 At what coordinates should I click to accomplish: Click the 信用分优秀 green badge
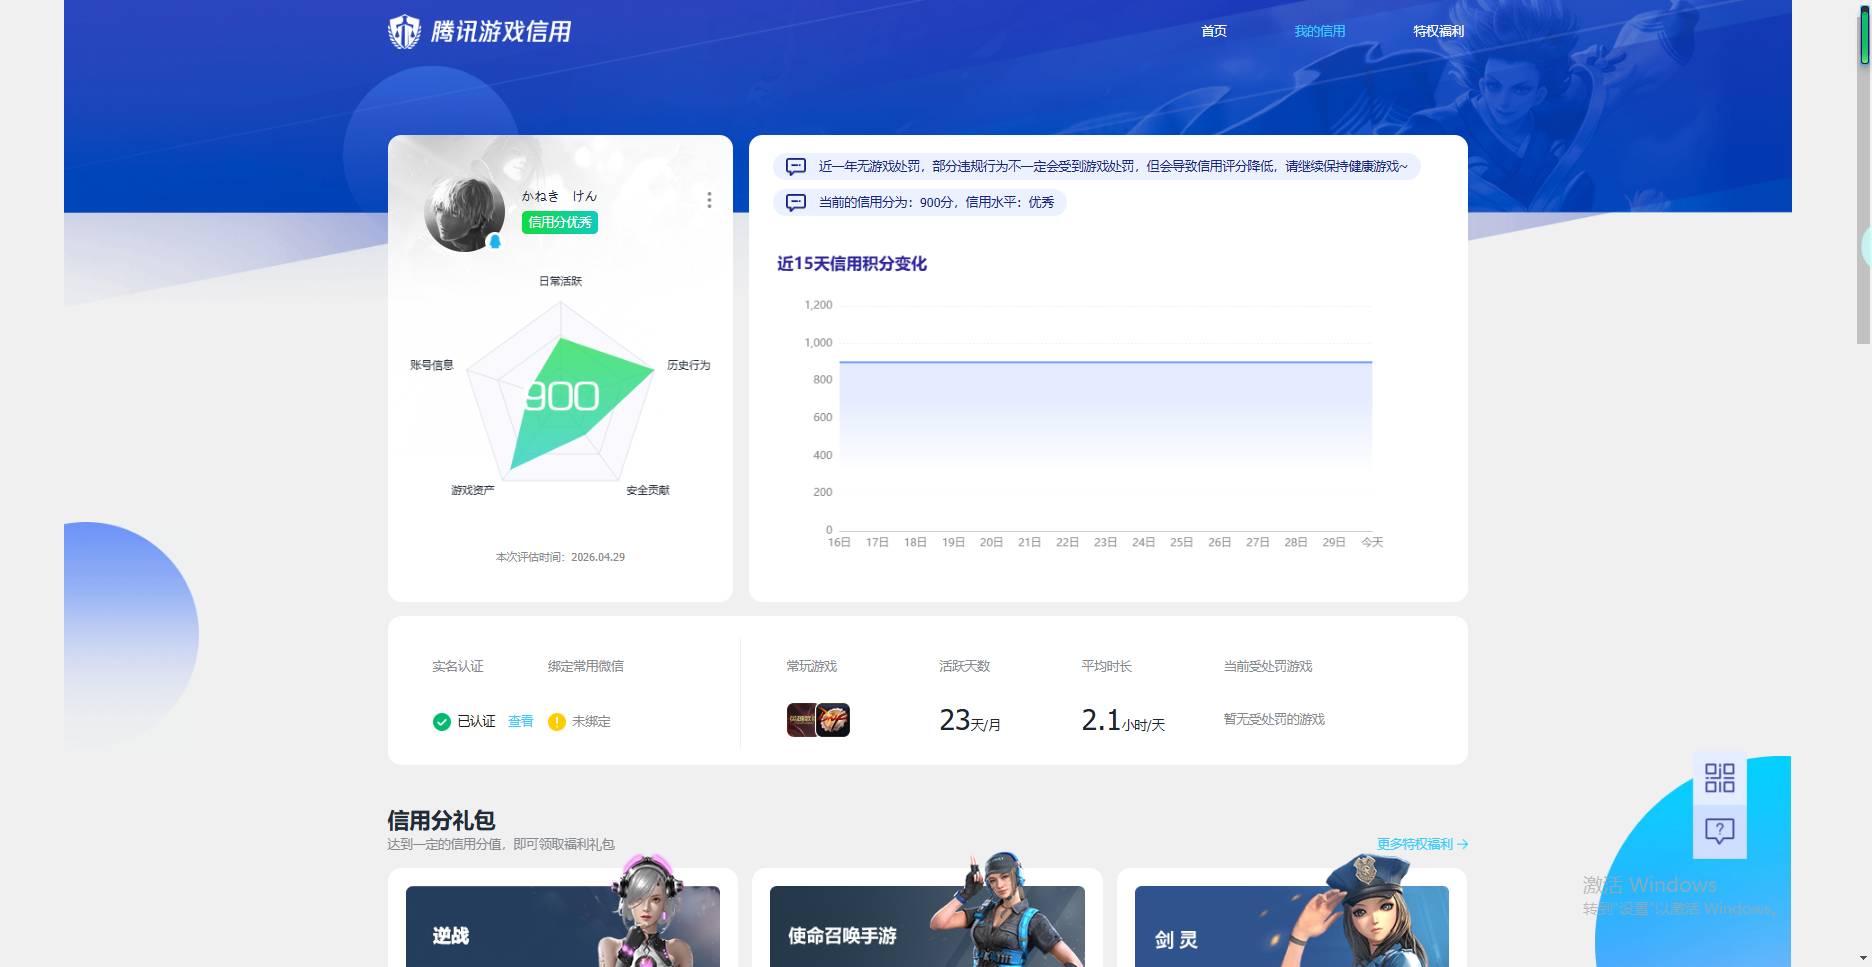pos(559,222)
